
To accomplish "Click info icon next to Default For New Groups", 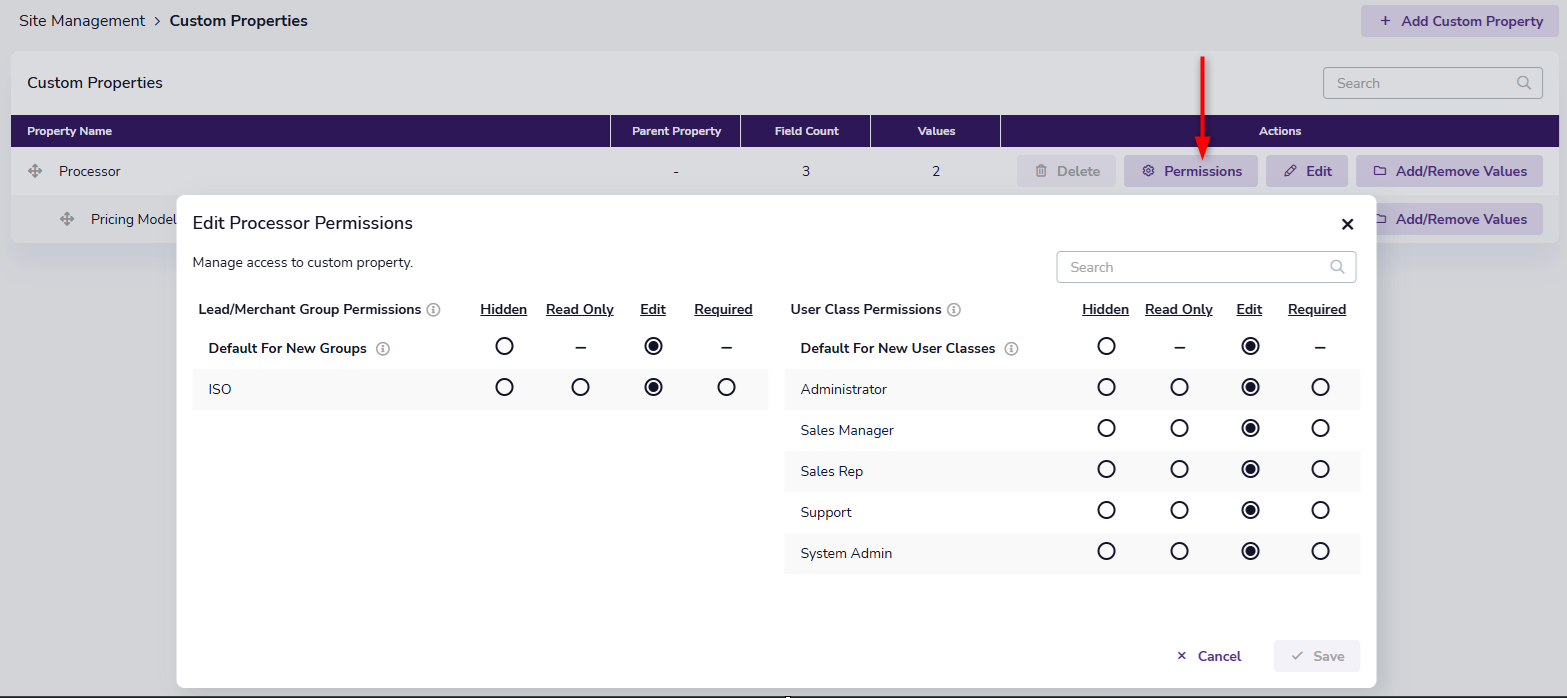I will point(383,349).
